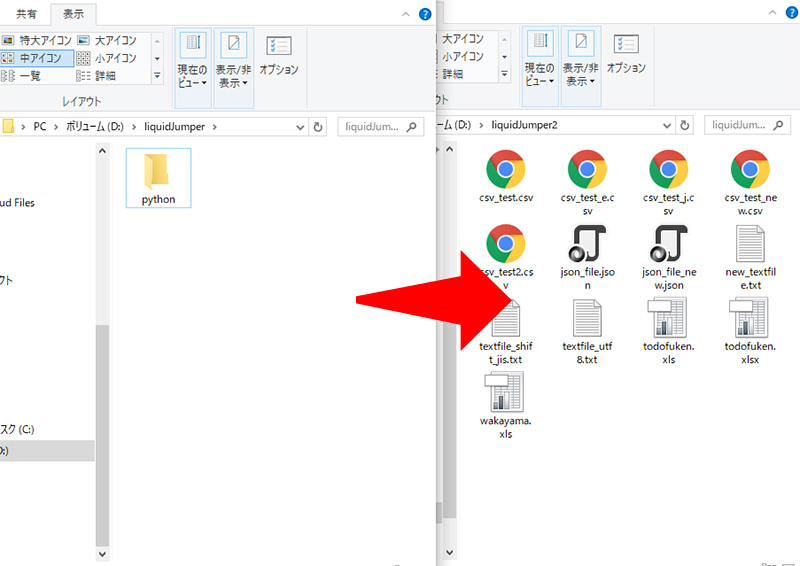800x566 pixels.
Task: Open 表示/非表示 dropdown in left window
Action: point(234,68)
